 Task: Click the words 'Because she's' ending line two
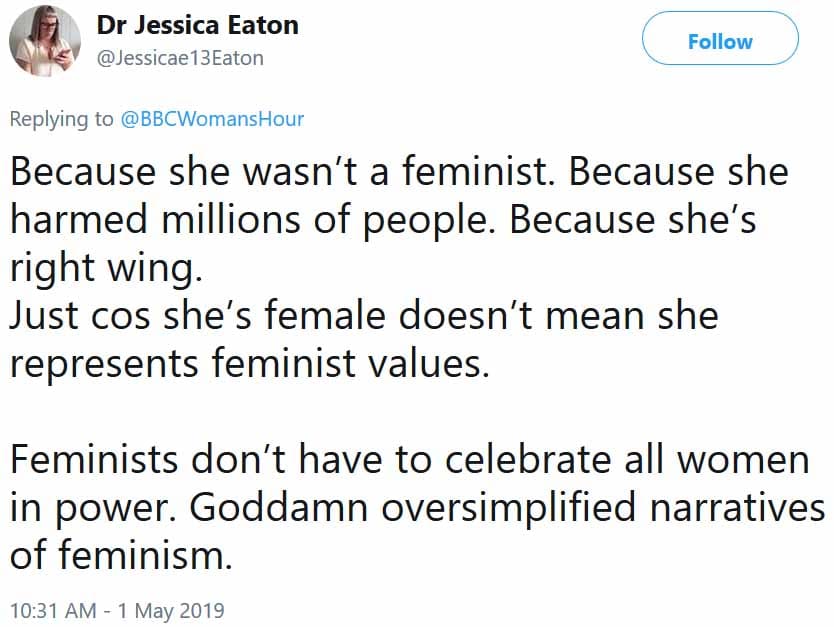point(633,219)
